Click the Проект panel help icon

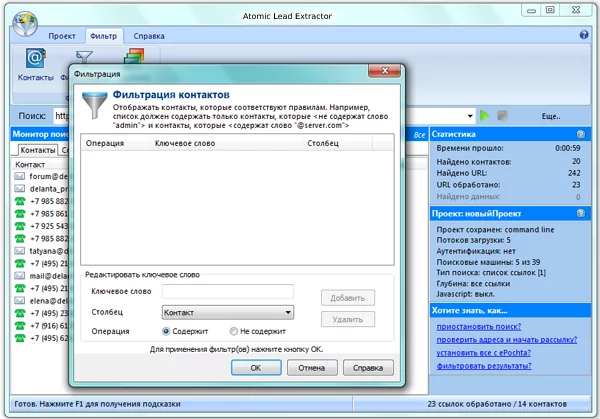[x=580, y=213]
